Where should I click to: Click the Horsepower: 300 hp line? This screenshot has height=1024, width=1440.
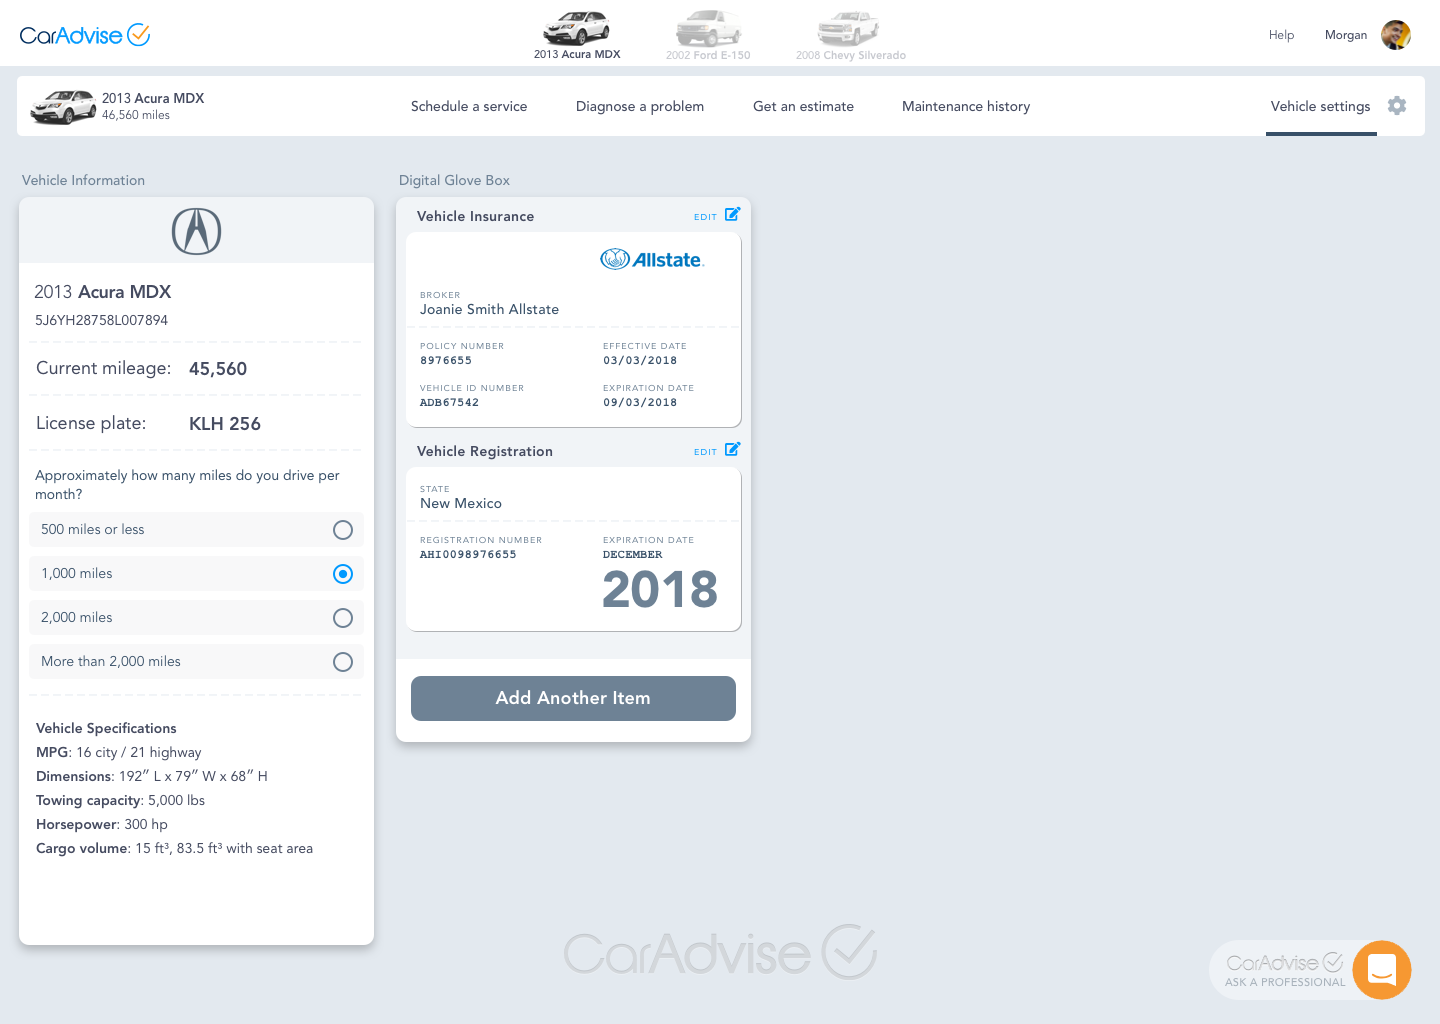102,824
